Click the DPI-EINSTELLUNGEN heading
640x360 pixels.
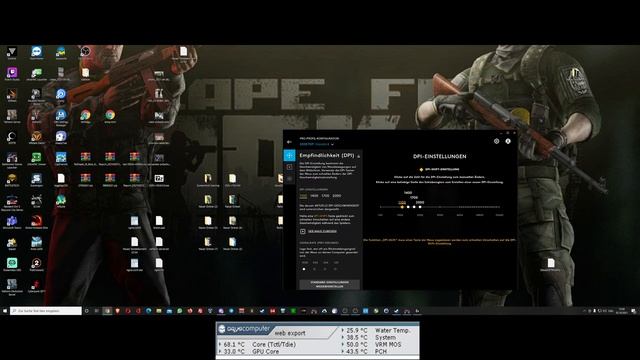pyautogui.click(x=440, y=156)
